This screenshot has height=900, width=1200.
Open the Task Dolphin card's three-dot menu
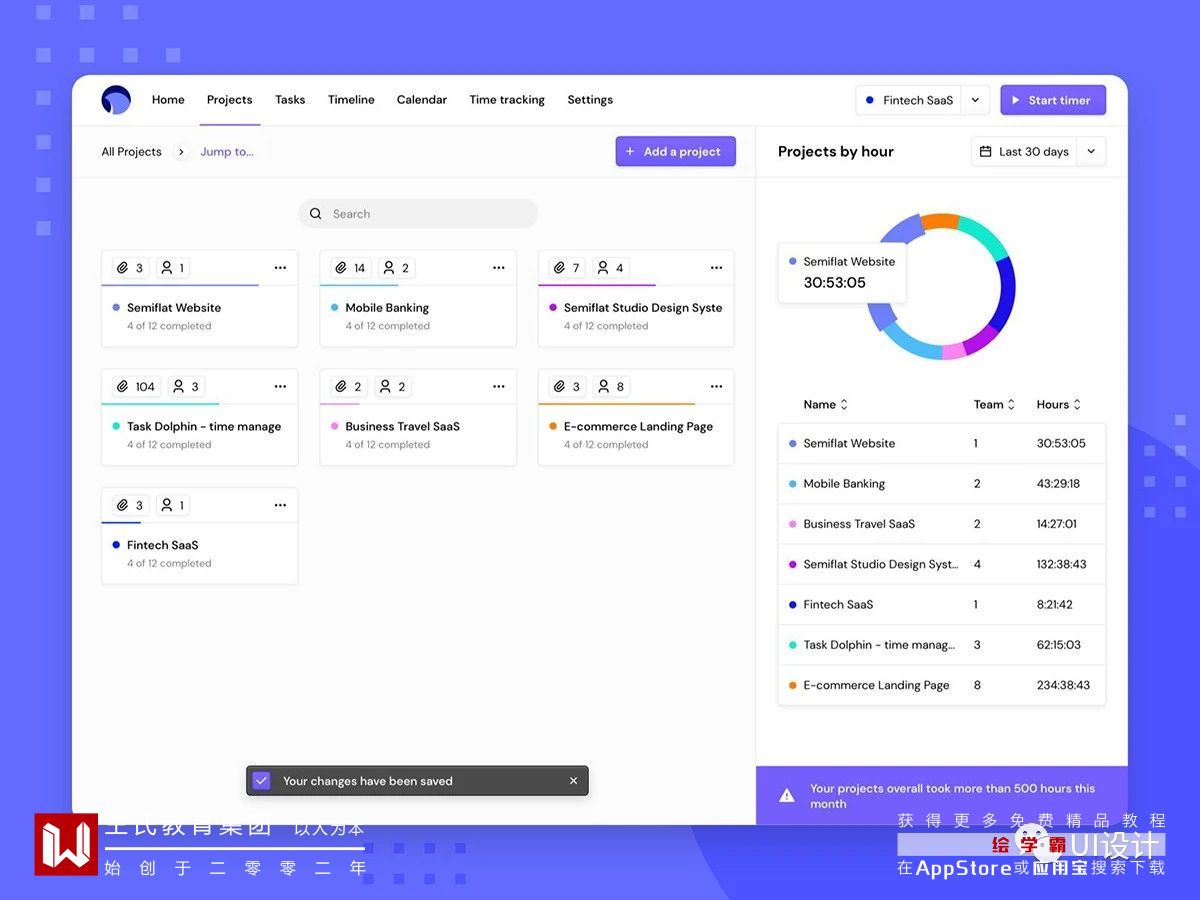(280, 386)
